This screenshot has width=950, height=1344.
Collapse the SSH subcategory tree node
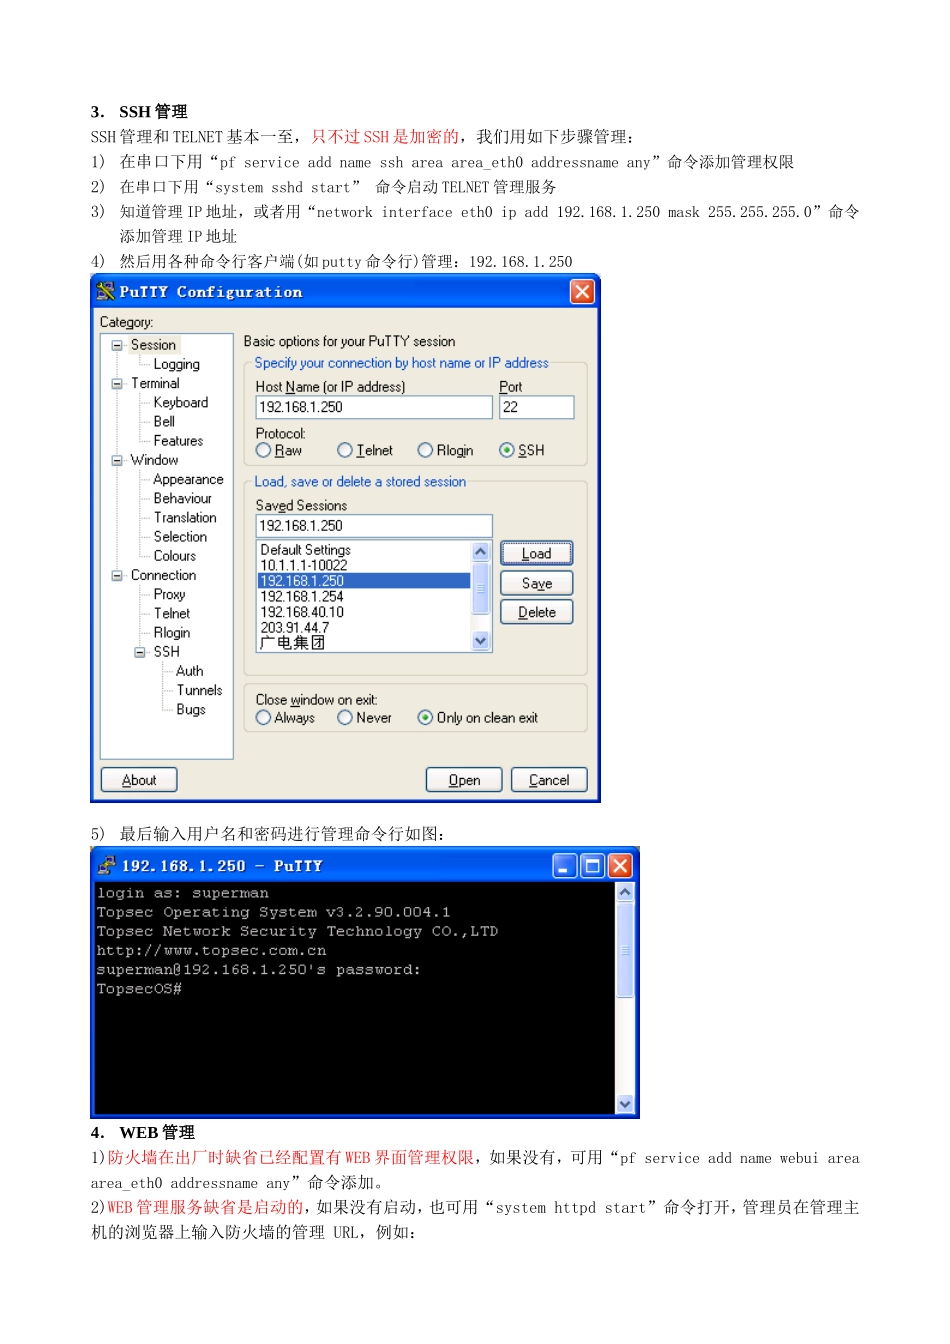point(140,652)
